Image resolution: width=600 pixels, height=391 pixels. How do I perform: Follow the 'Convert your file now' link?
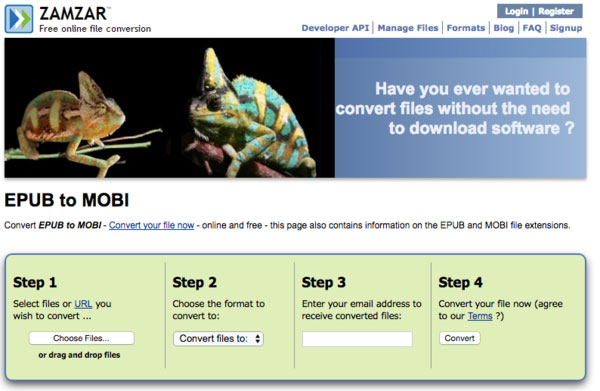coord(152,225)
